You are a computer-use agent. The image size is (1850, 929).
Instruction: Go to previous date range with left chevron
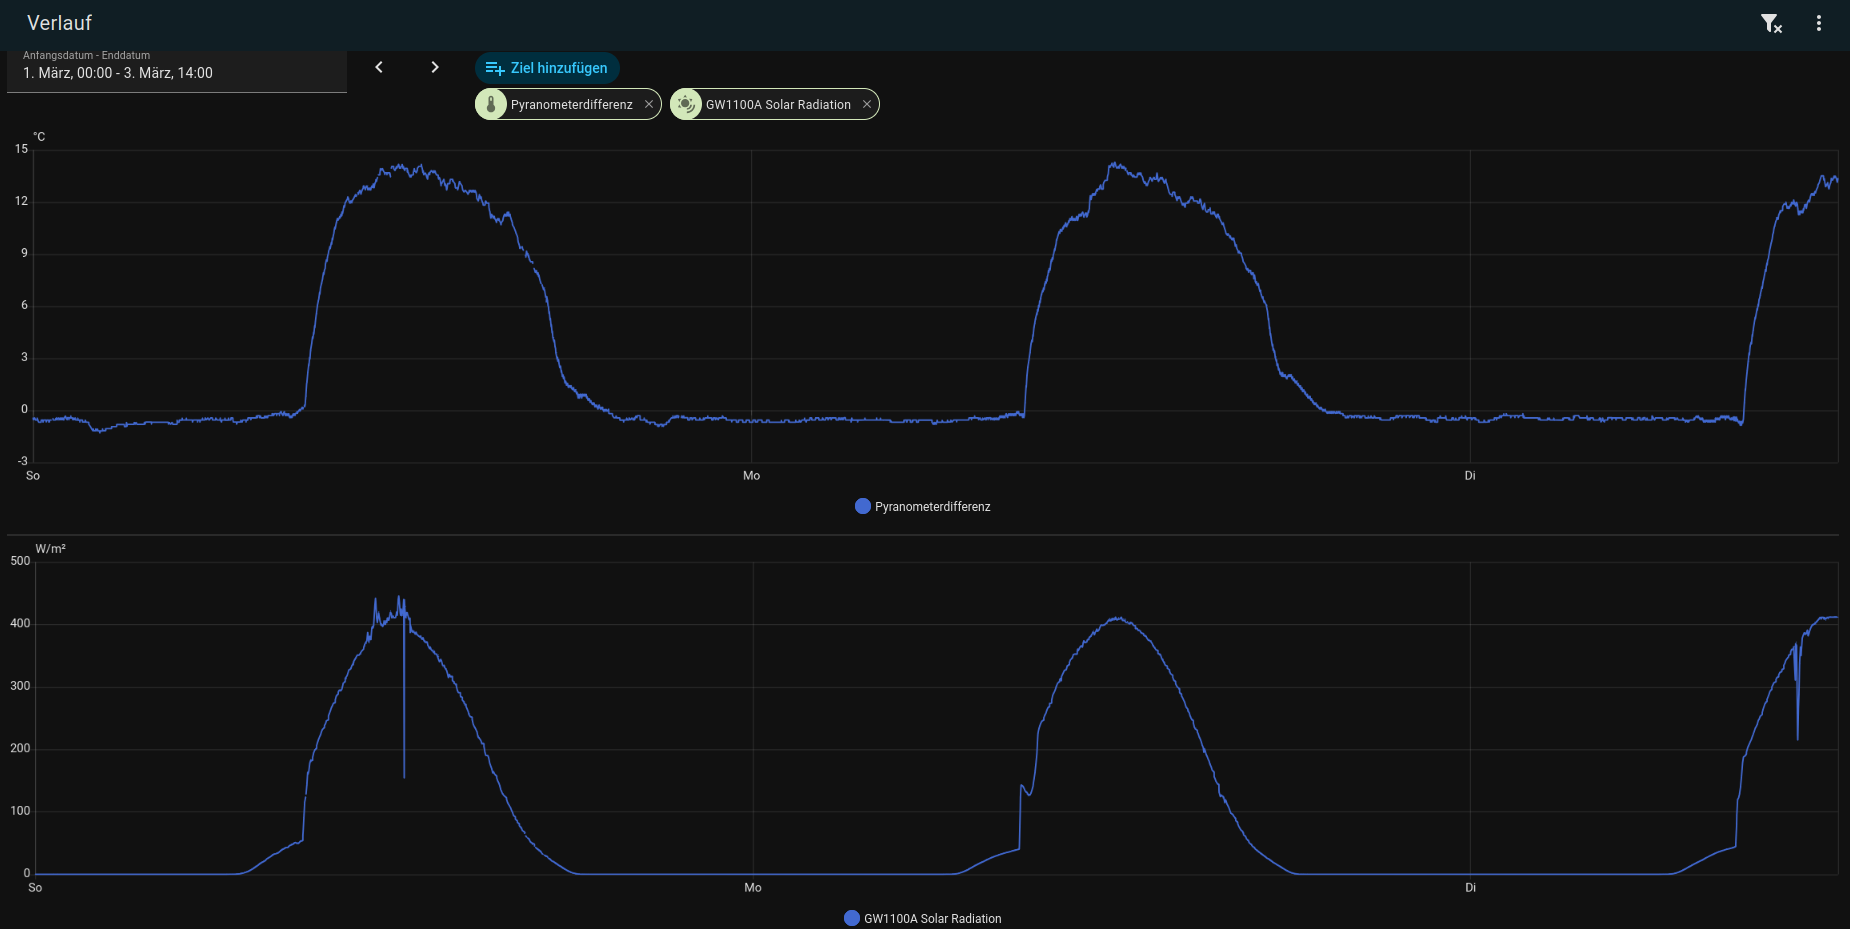(379, 67)
